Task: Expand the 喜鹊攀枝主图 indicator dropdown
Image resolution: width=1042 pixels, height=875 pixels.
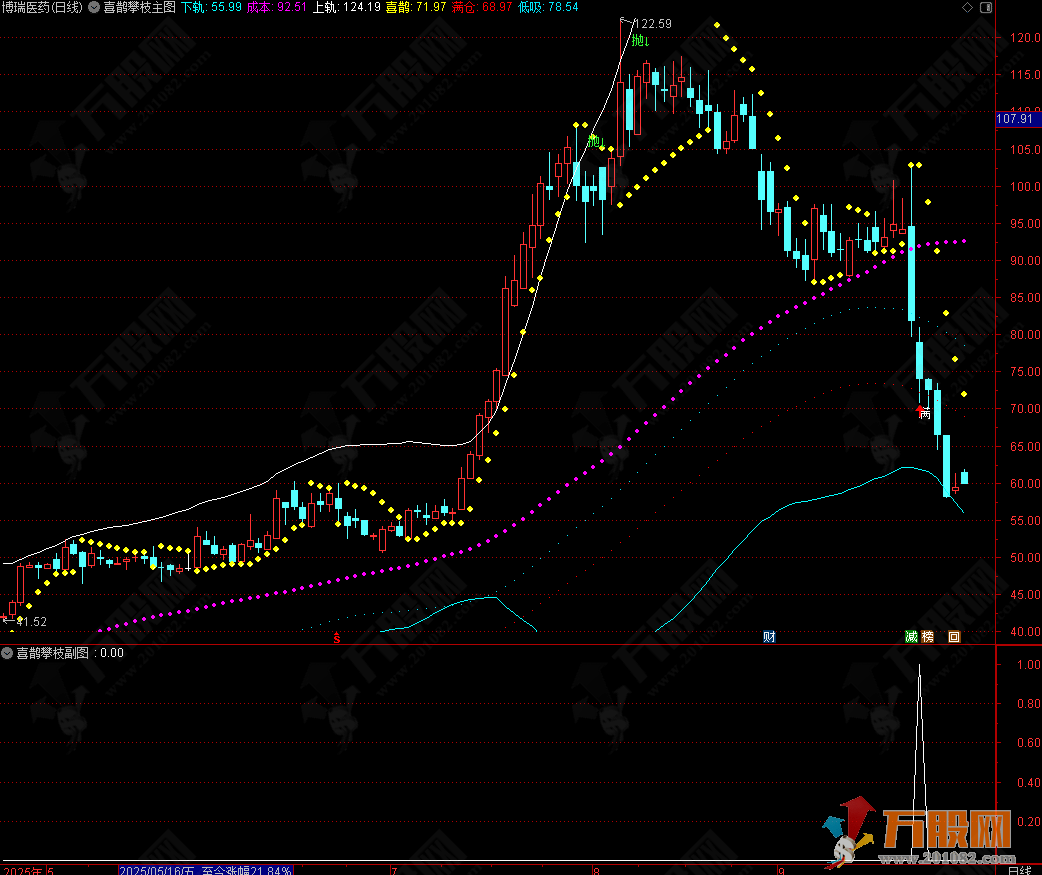Action: click(94, 7)
